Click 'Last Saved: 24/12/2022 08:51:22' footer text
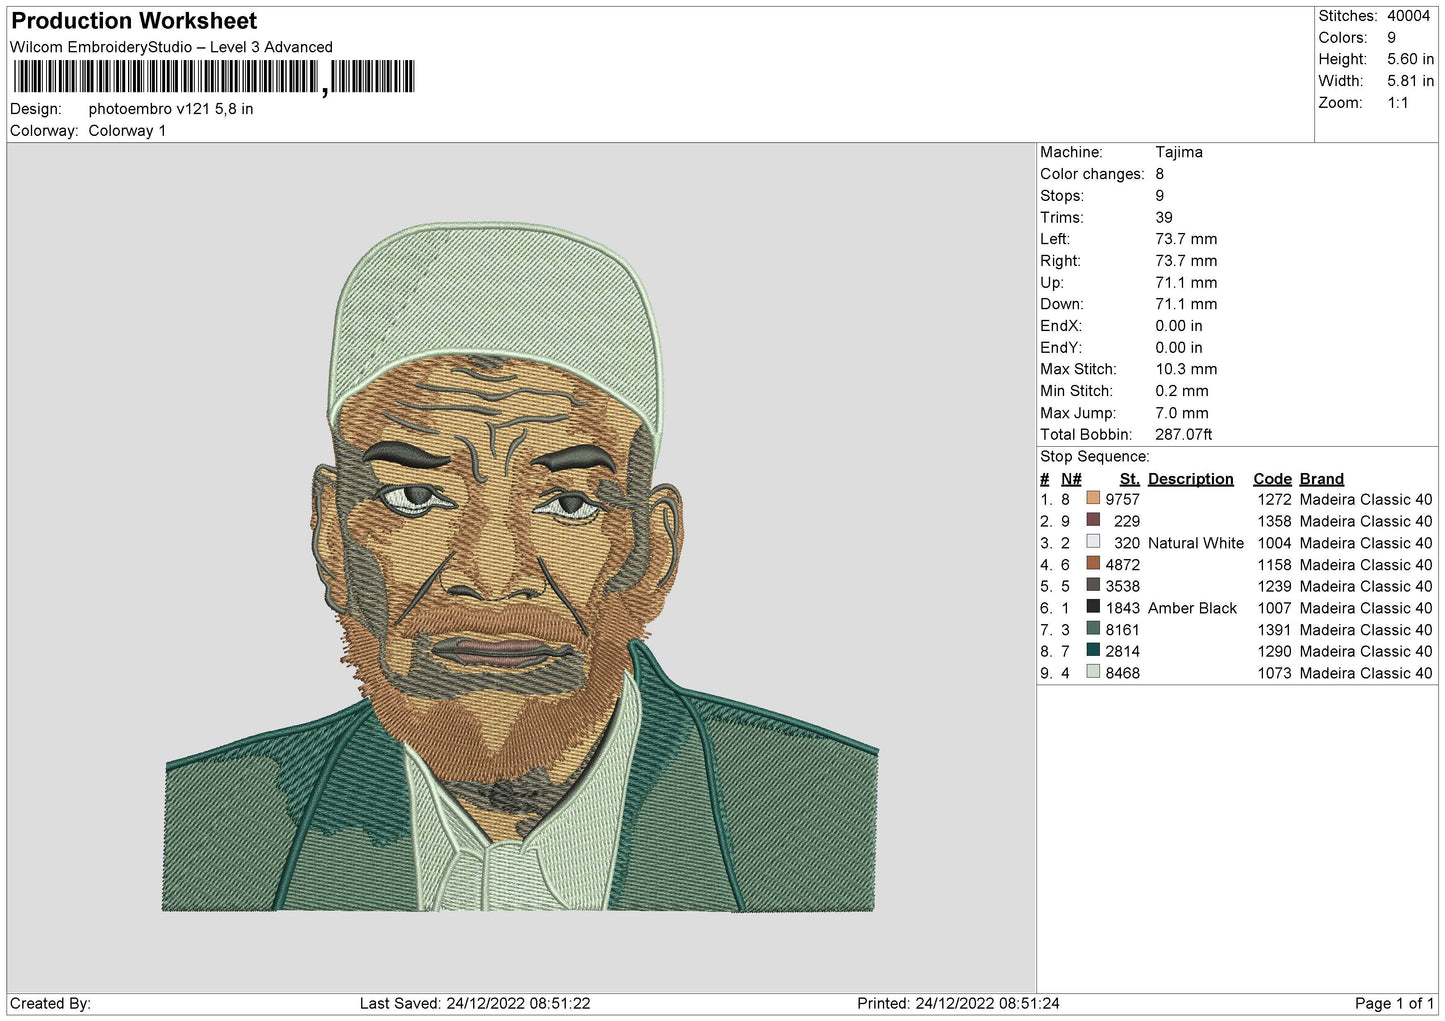This screenshot has width=1445, height=1021. pyautogui.click(x=475, y=1003)
